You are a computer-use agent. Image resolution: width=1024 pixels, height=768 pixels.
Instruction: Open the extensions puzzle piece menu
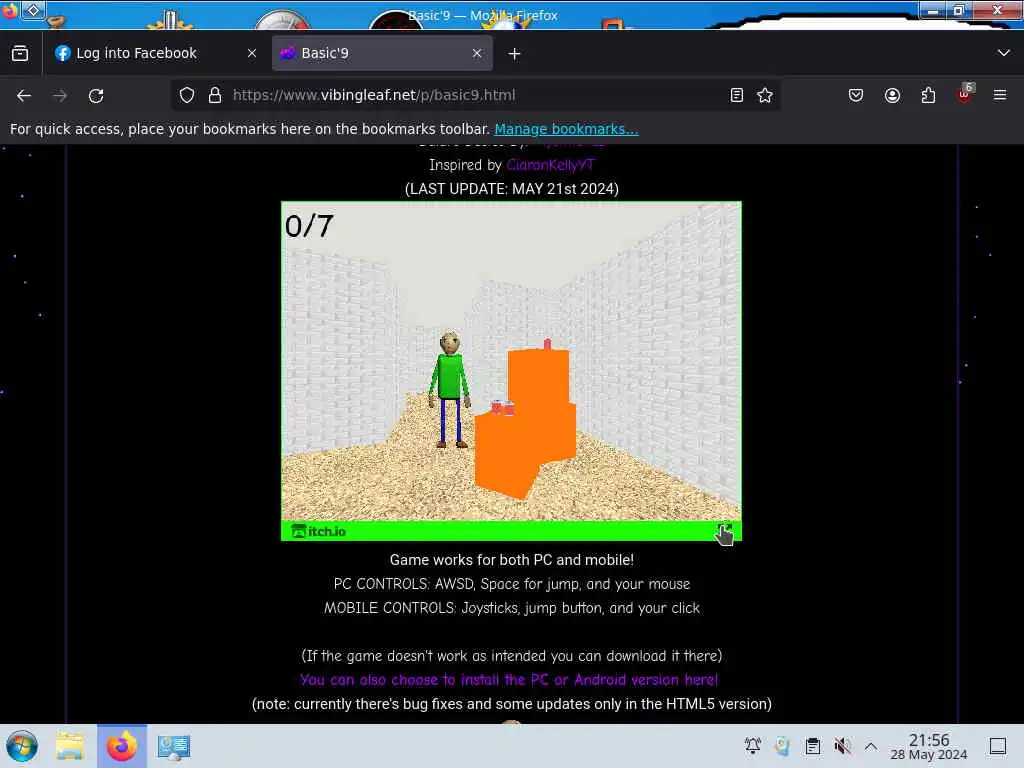[x=928, y=95]
